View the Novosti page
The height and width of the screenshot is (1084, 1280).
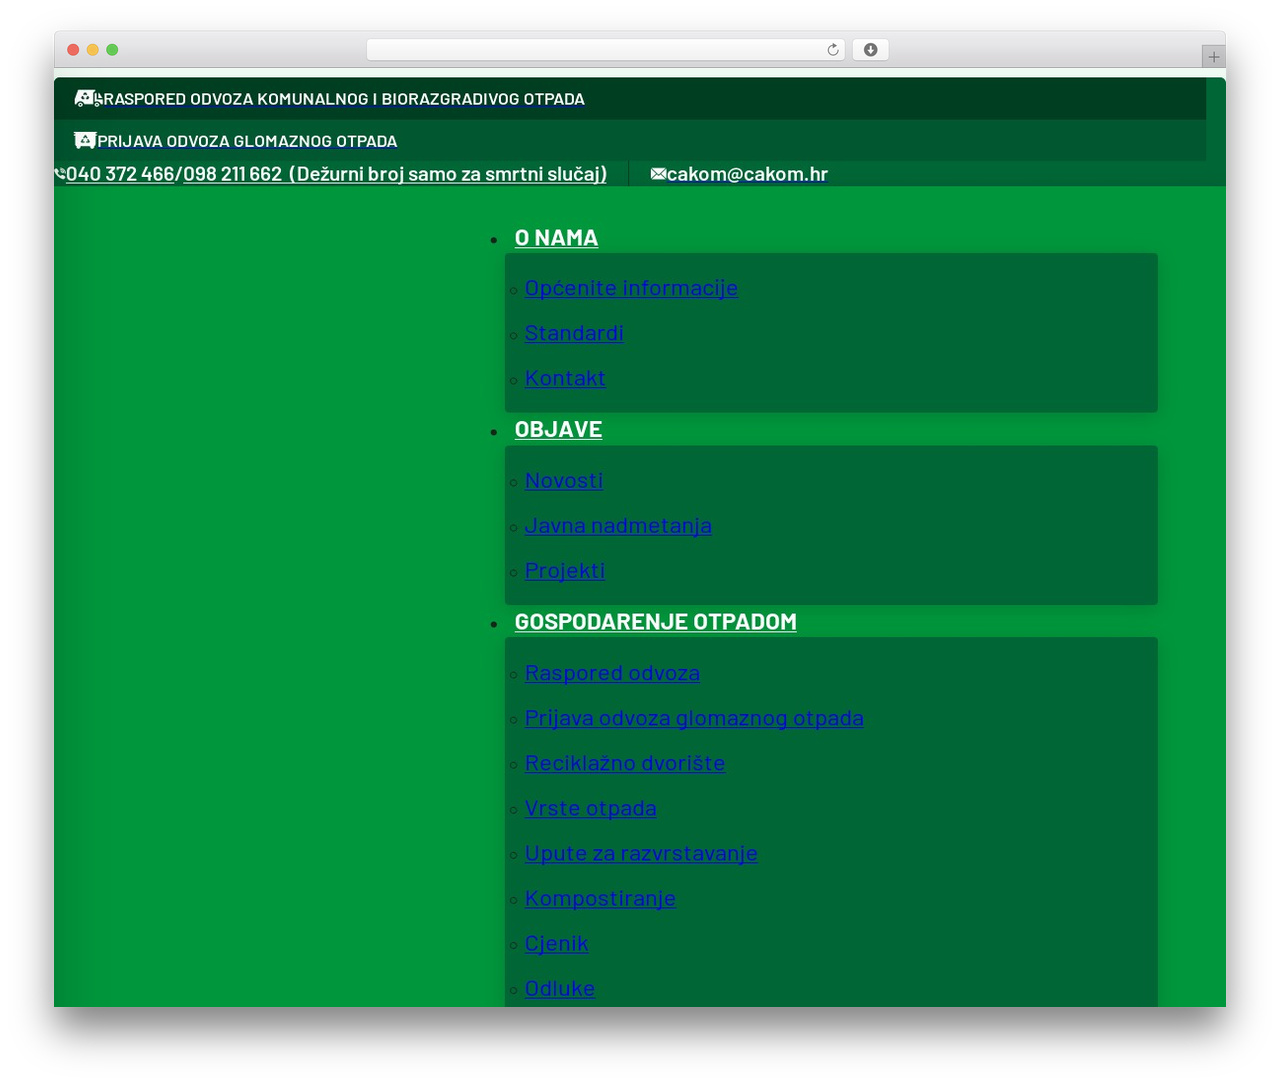pos(564,481)
